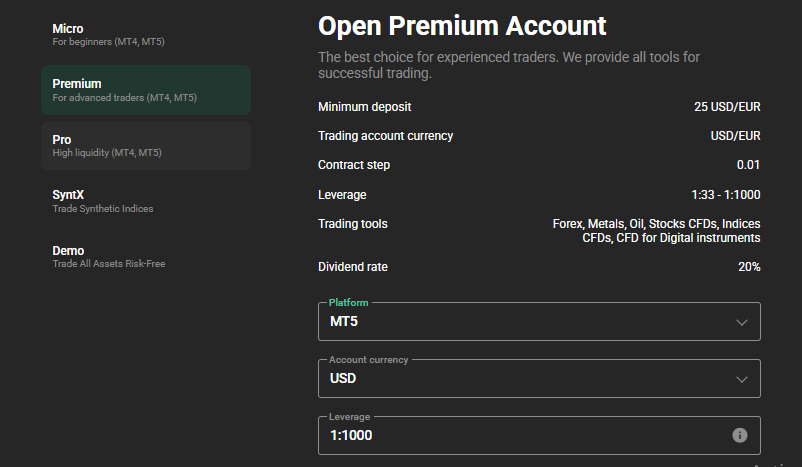Select the Premium account type

146,90
